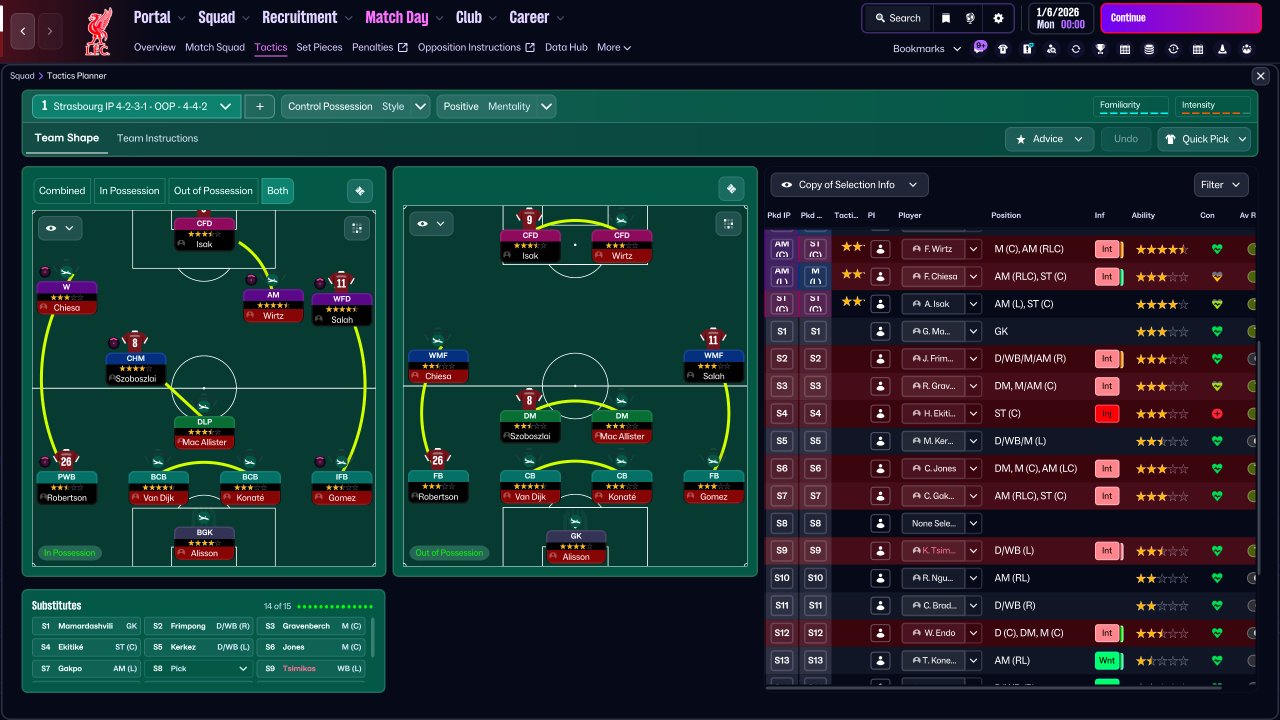
Task: Click the Wnt status badge for T. Kone
Action: click(x=1106, y=661)
